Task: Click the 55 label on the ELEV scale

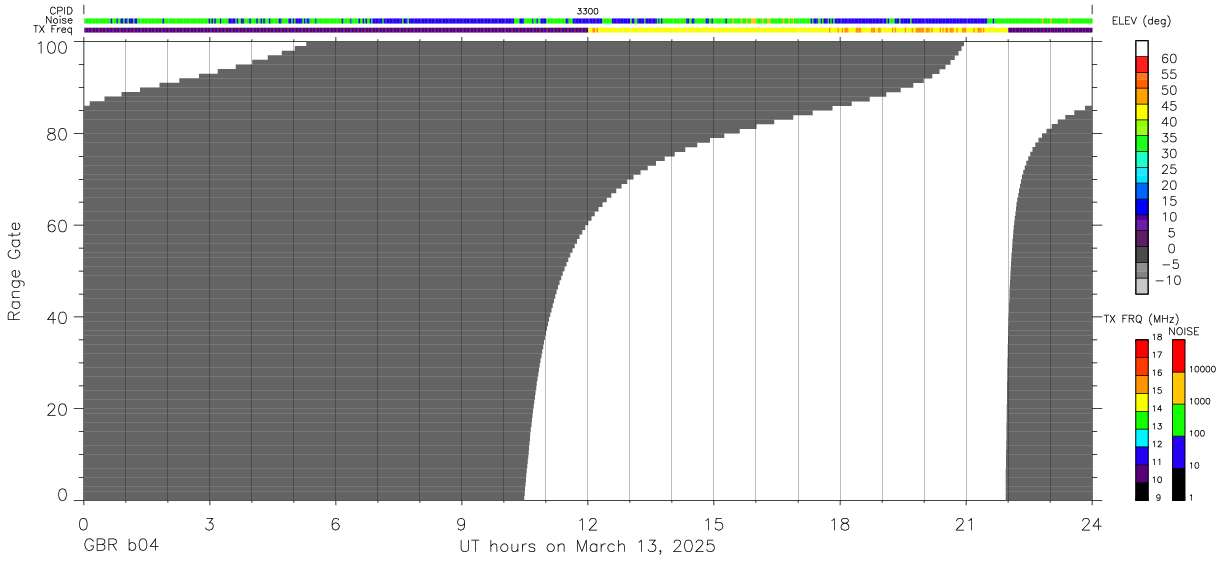Action: click(x=1169, y=75)
